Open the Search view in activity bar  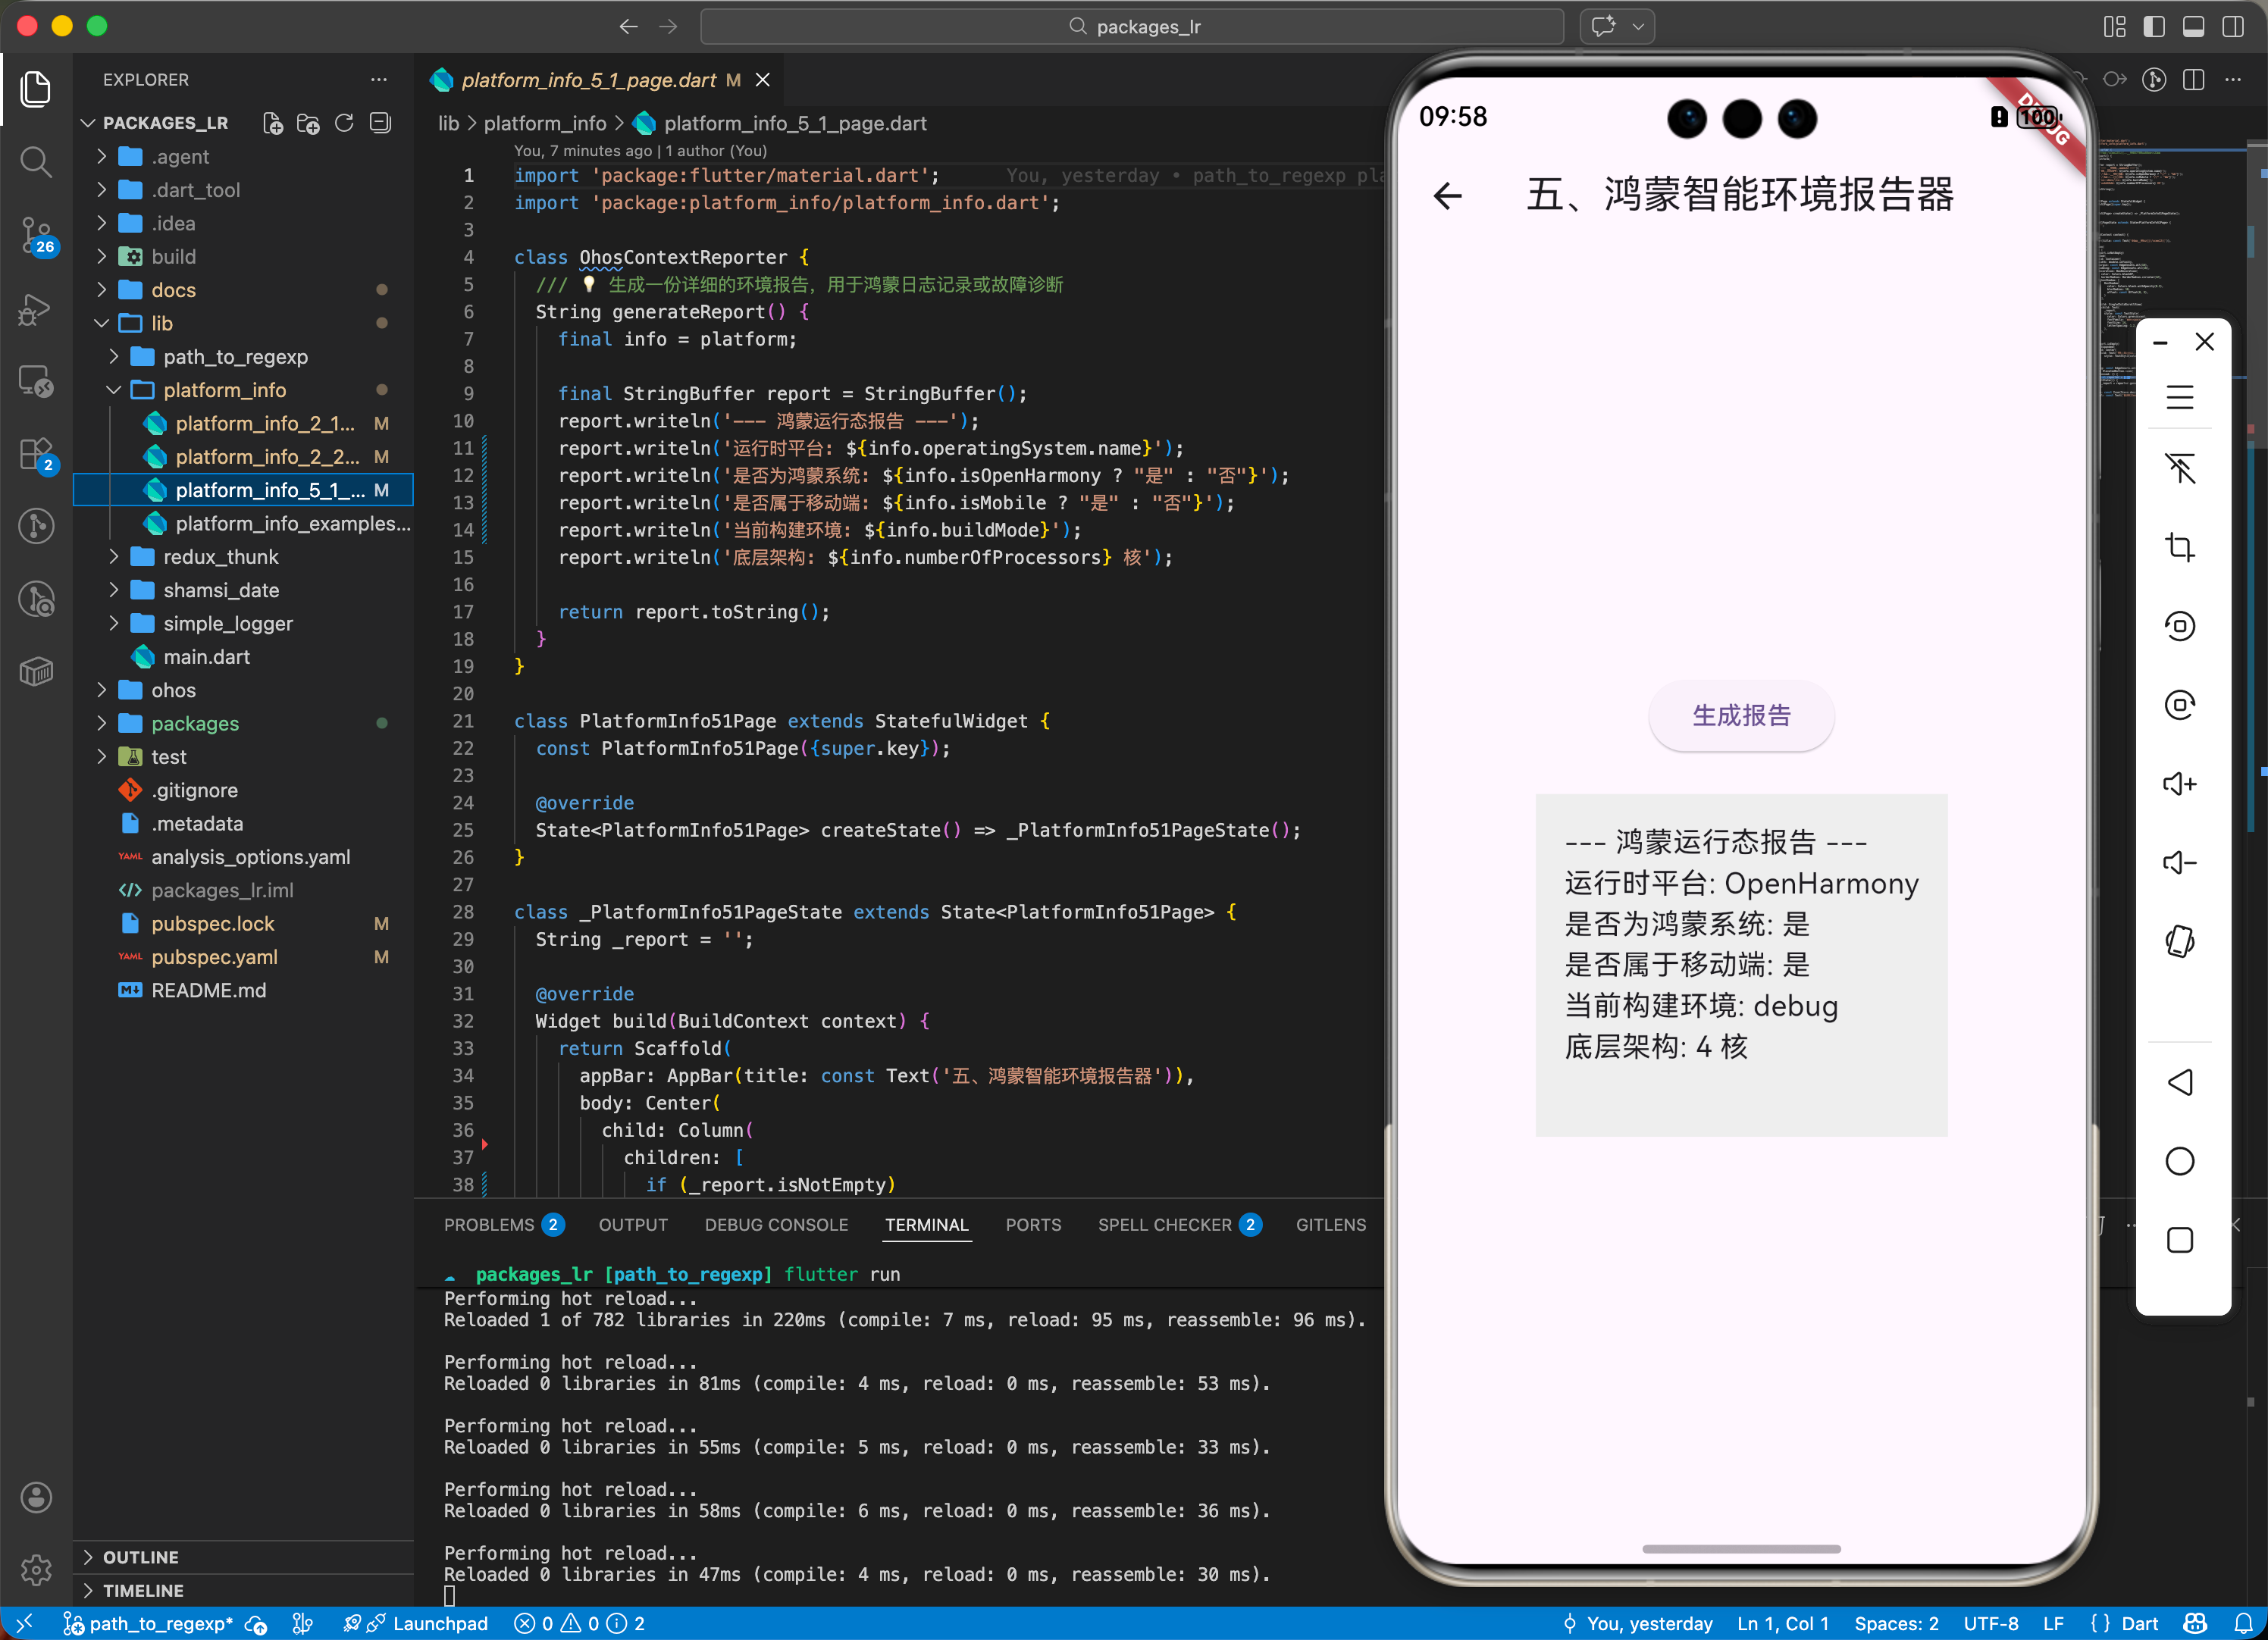(36, 161)
